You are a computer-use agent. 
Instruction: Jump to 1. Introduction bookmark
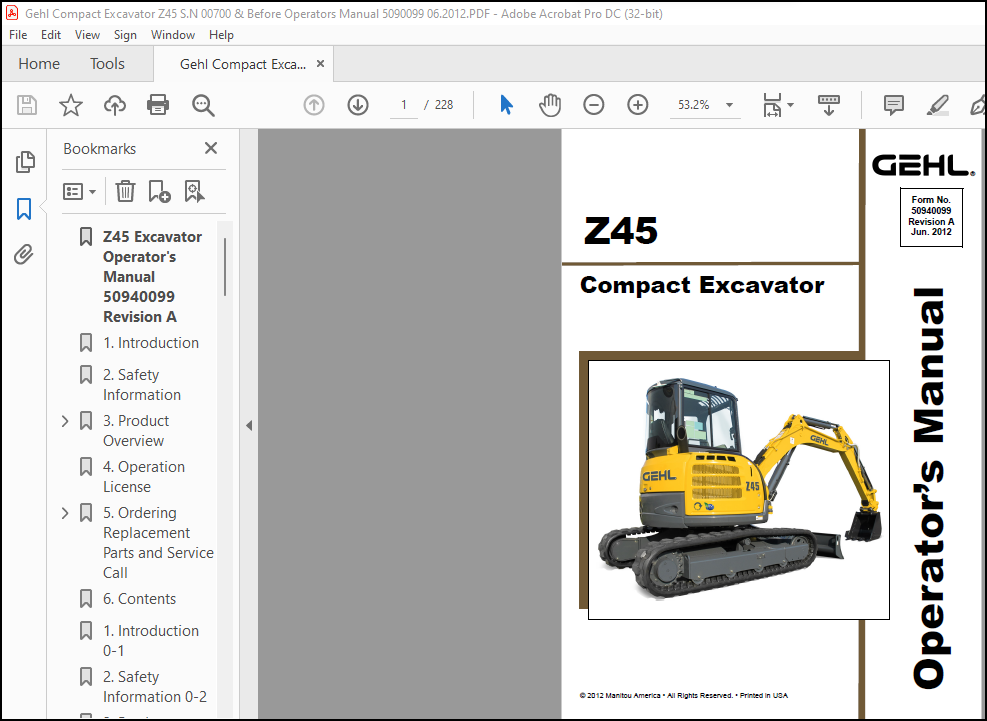[x=151, y=343]
